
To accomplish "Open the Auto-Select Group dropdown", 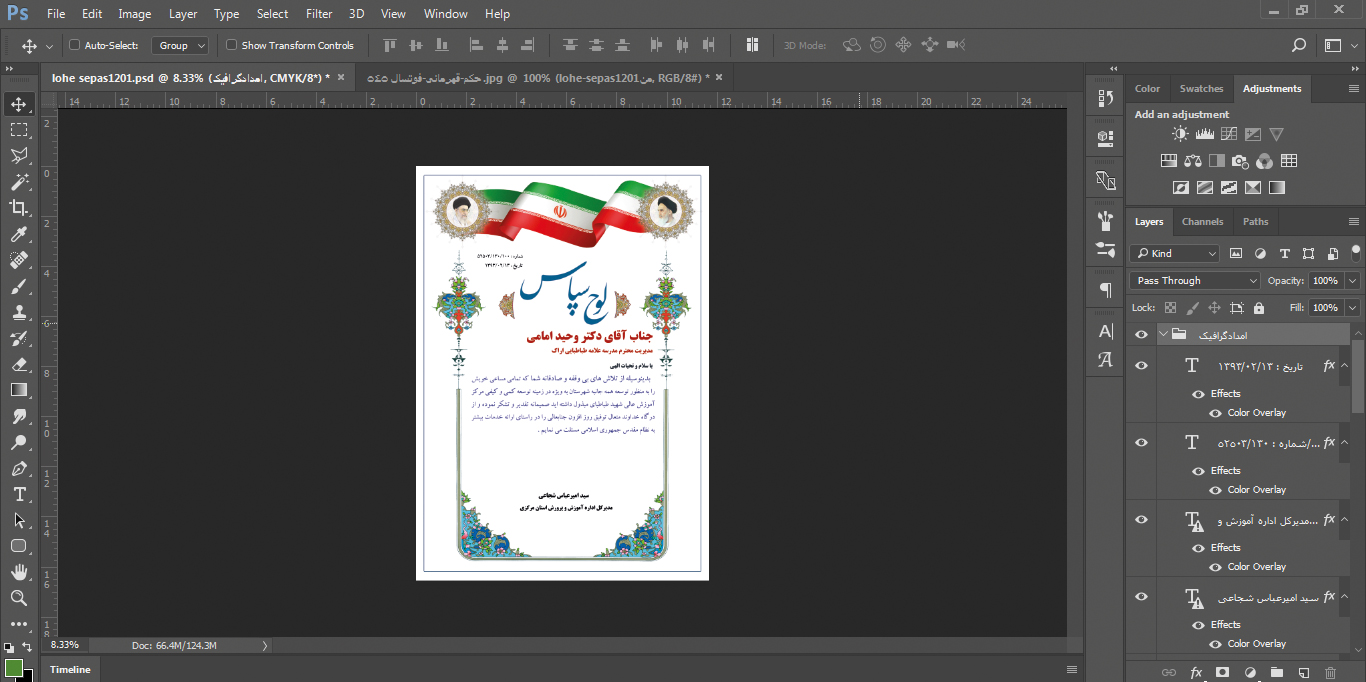I will (180, 45).
